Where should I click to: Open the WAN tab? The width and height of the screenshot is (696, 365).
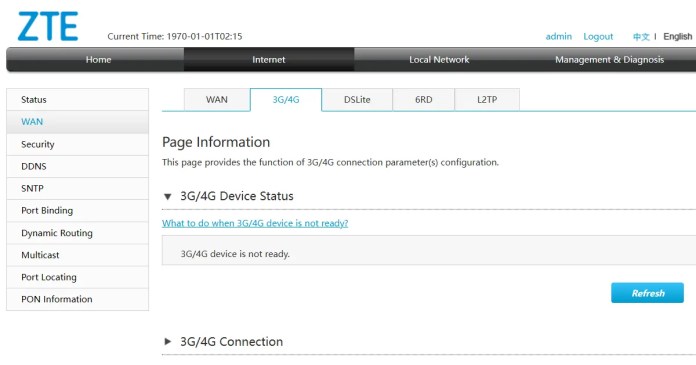217,99
